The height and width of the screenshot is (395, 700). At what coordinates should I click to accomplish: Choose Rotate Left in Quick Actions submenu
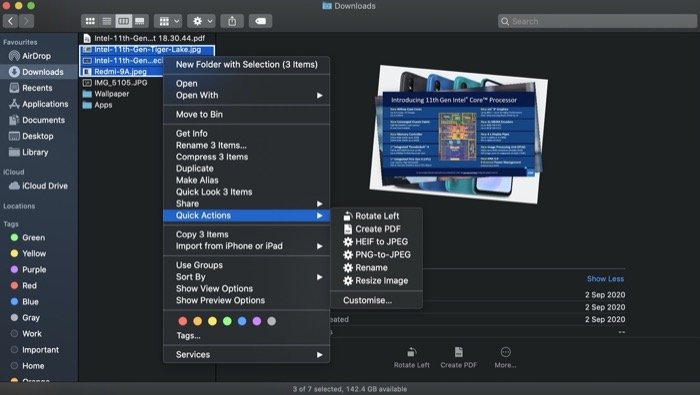coord(376,216)
